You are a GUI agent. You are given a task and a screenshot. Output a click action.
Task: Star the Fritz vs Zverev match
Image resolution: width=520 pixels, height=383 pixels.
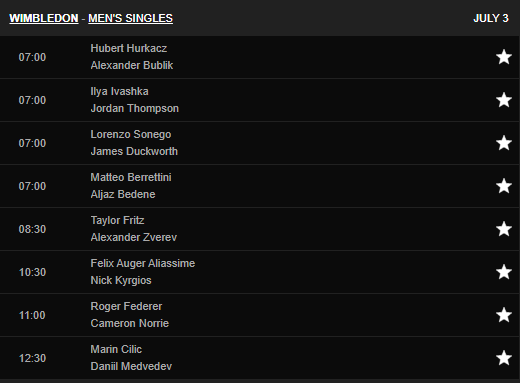[504, 229]
